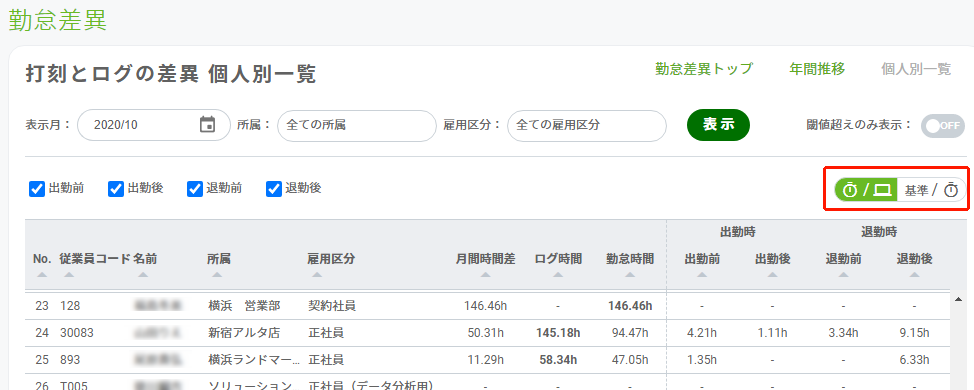Click the 横浜ランドマー… department cell
The height and width of the screenshot is (390, 974).
coord(254,360)
